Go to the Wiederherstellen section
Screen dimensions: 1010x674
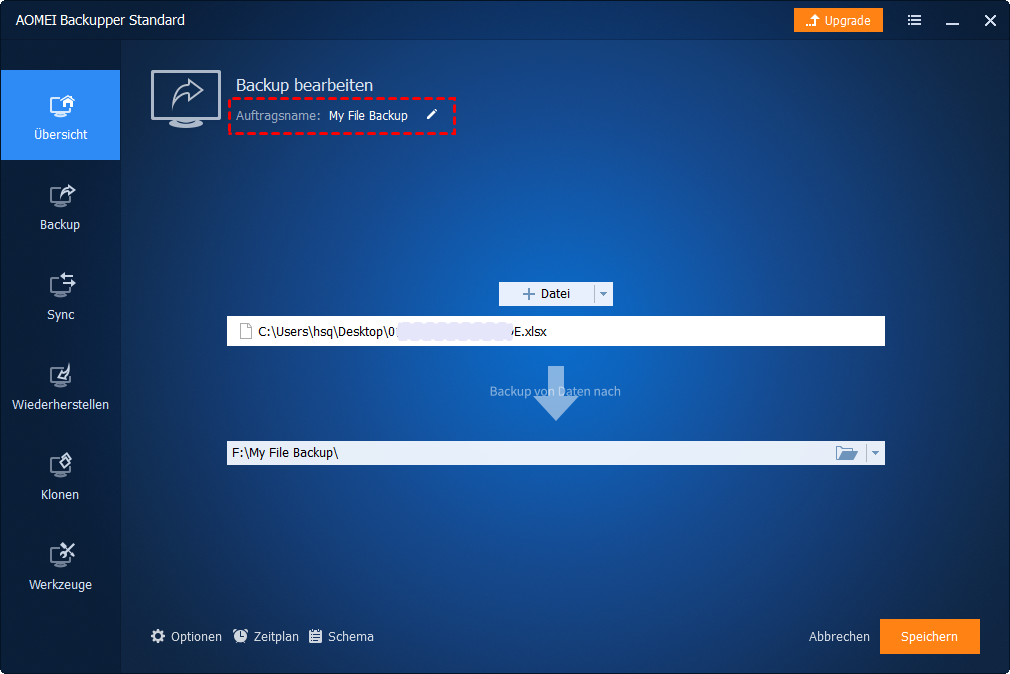(x=61, y=387)
